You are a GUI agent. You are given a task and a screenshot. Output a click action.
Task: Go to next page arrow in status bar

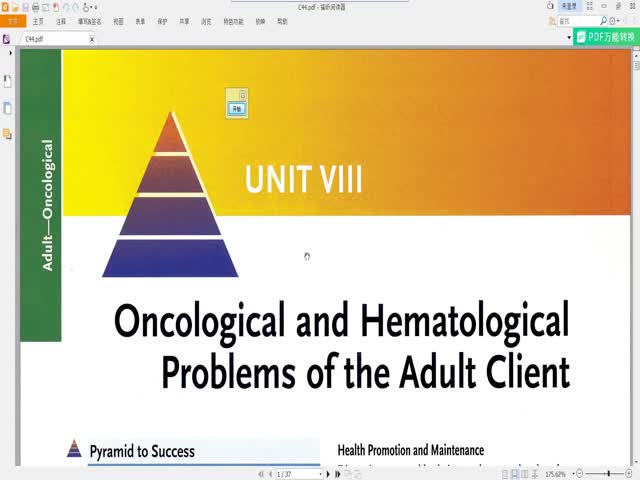(x=330, y=473)
